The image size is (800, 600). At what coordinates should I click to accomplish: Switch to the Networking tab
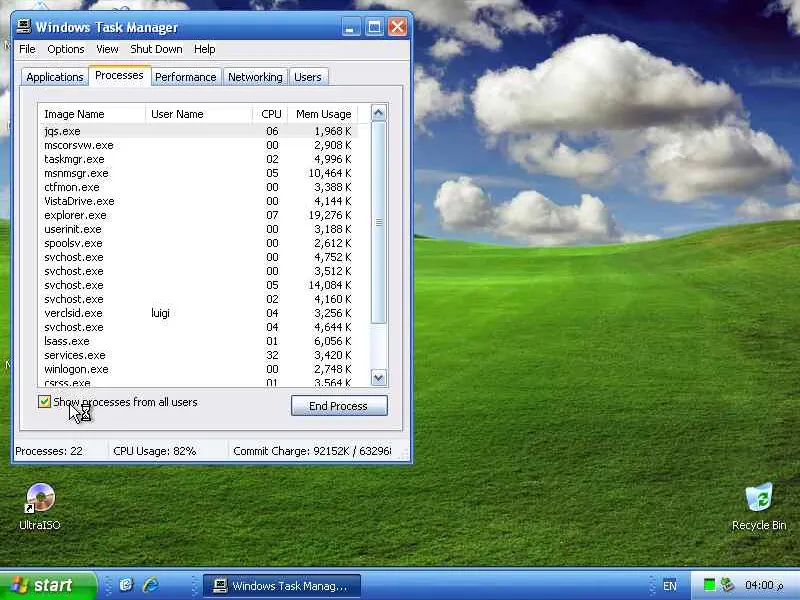coord(255,77)
